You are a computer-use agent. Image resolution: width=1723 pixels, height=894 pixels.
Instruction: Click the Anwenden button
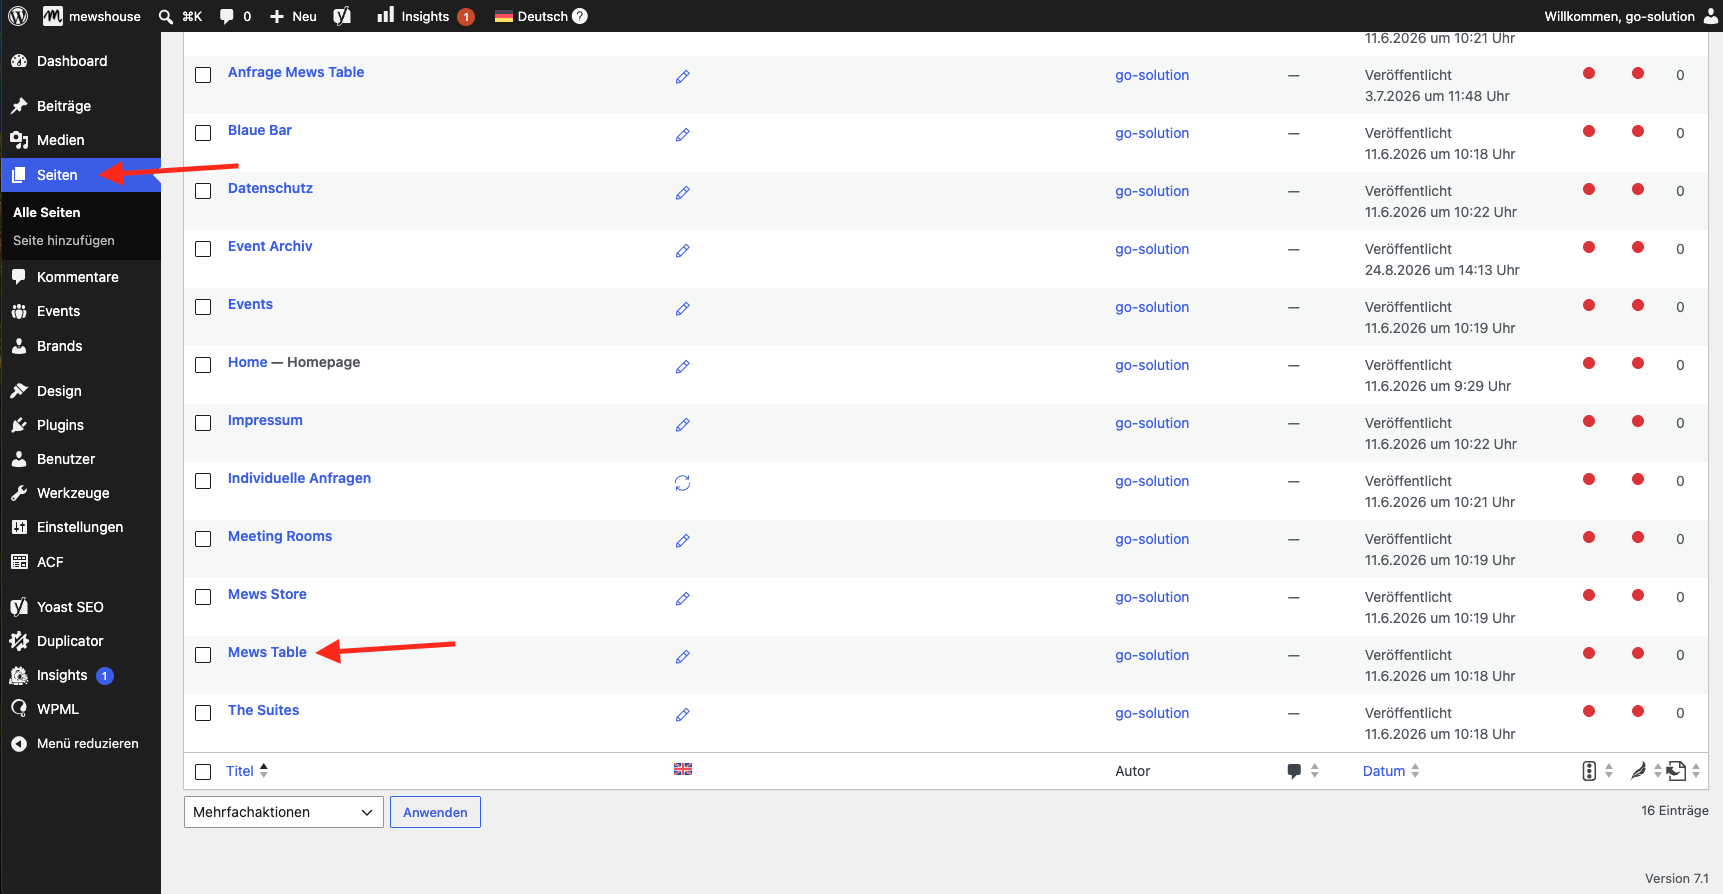click(x=435, y=812)
